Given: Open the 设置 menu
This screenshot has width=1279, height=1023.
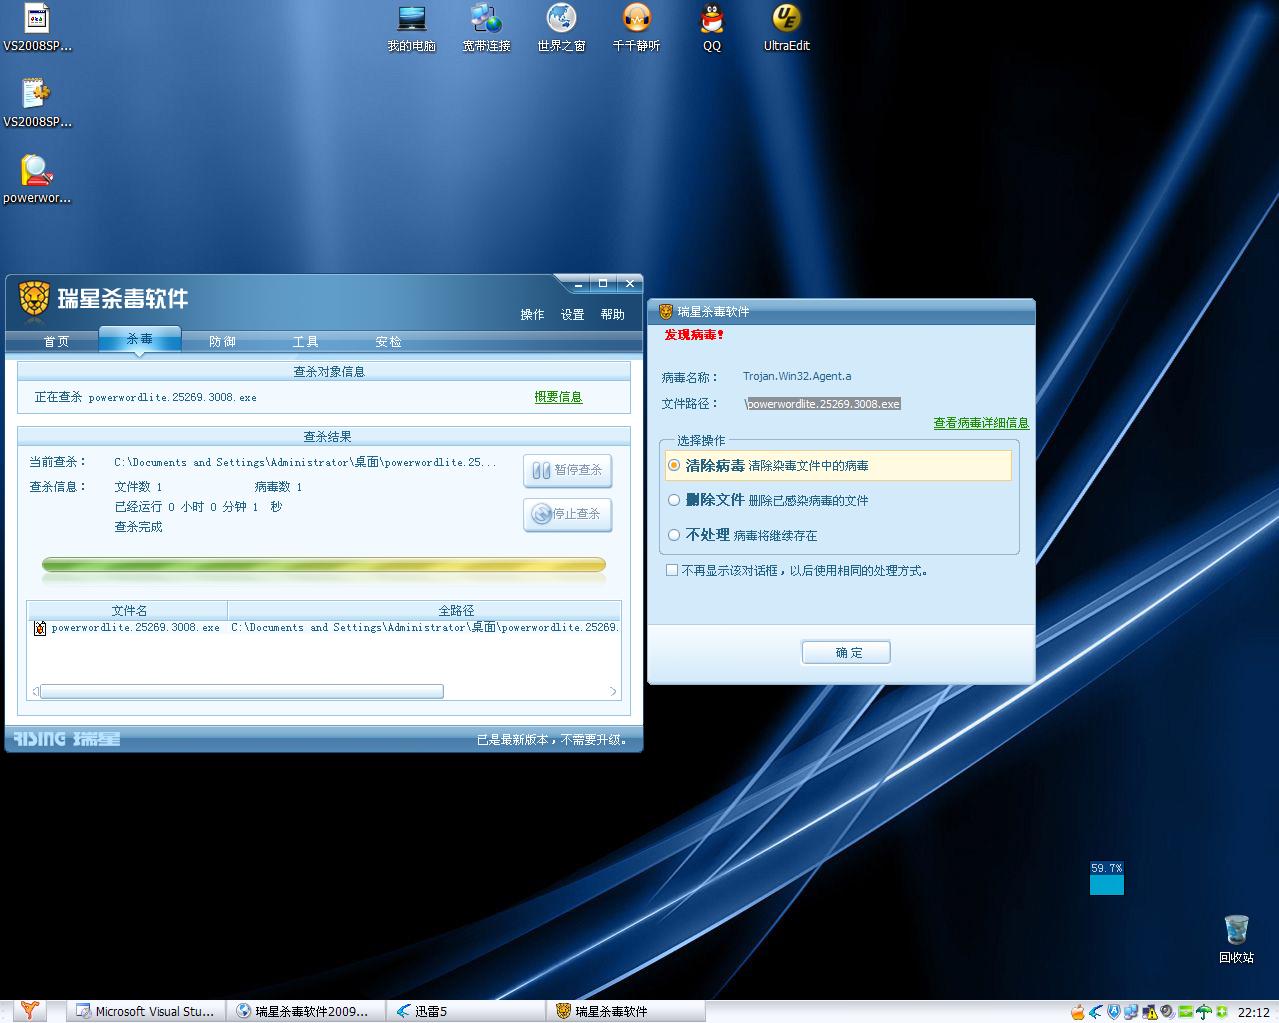Looking at the screenshot, I should [x=572, y=314].
